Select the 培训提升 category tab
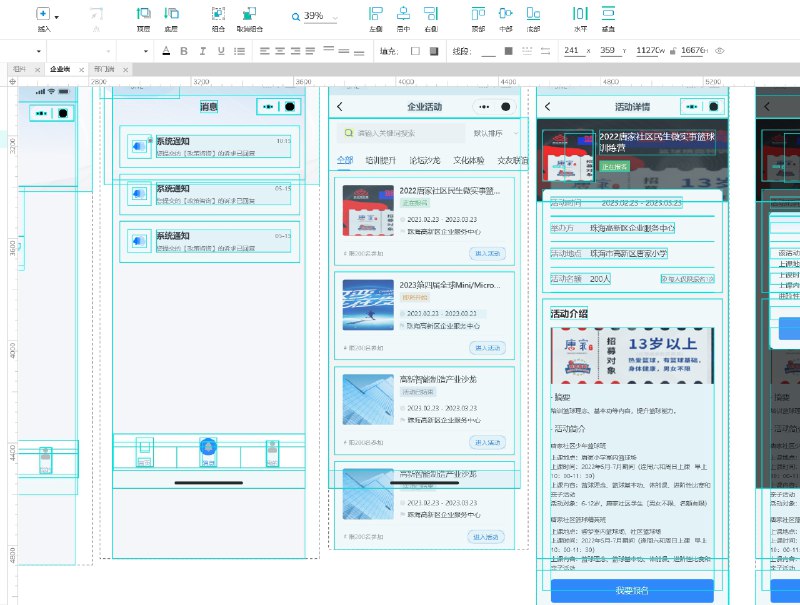This screenshot has width=800, height=605. pos(381,160)
